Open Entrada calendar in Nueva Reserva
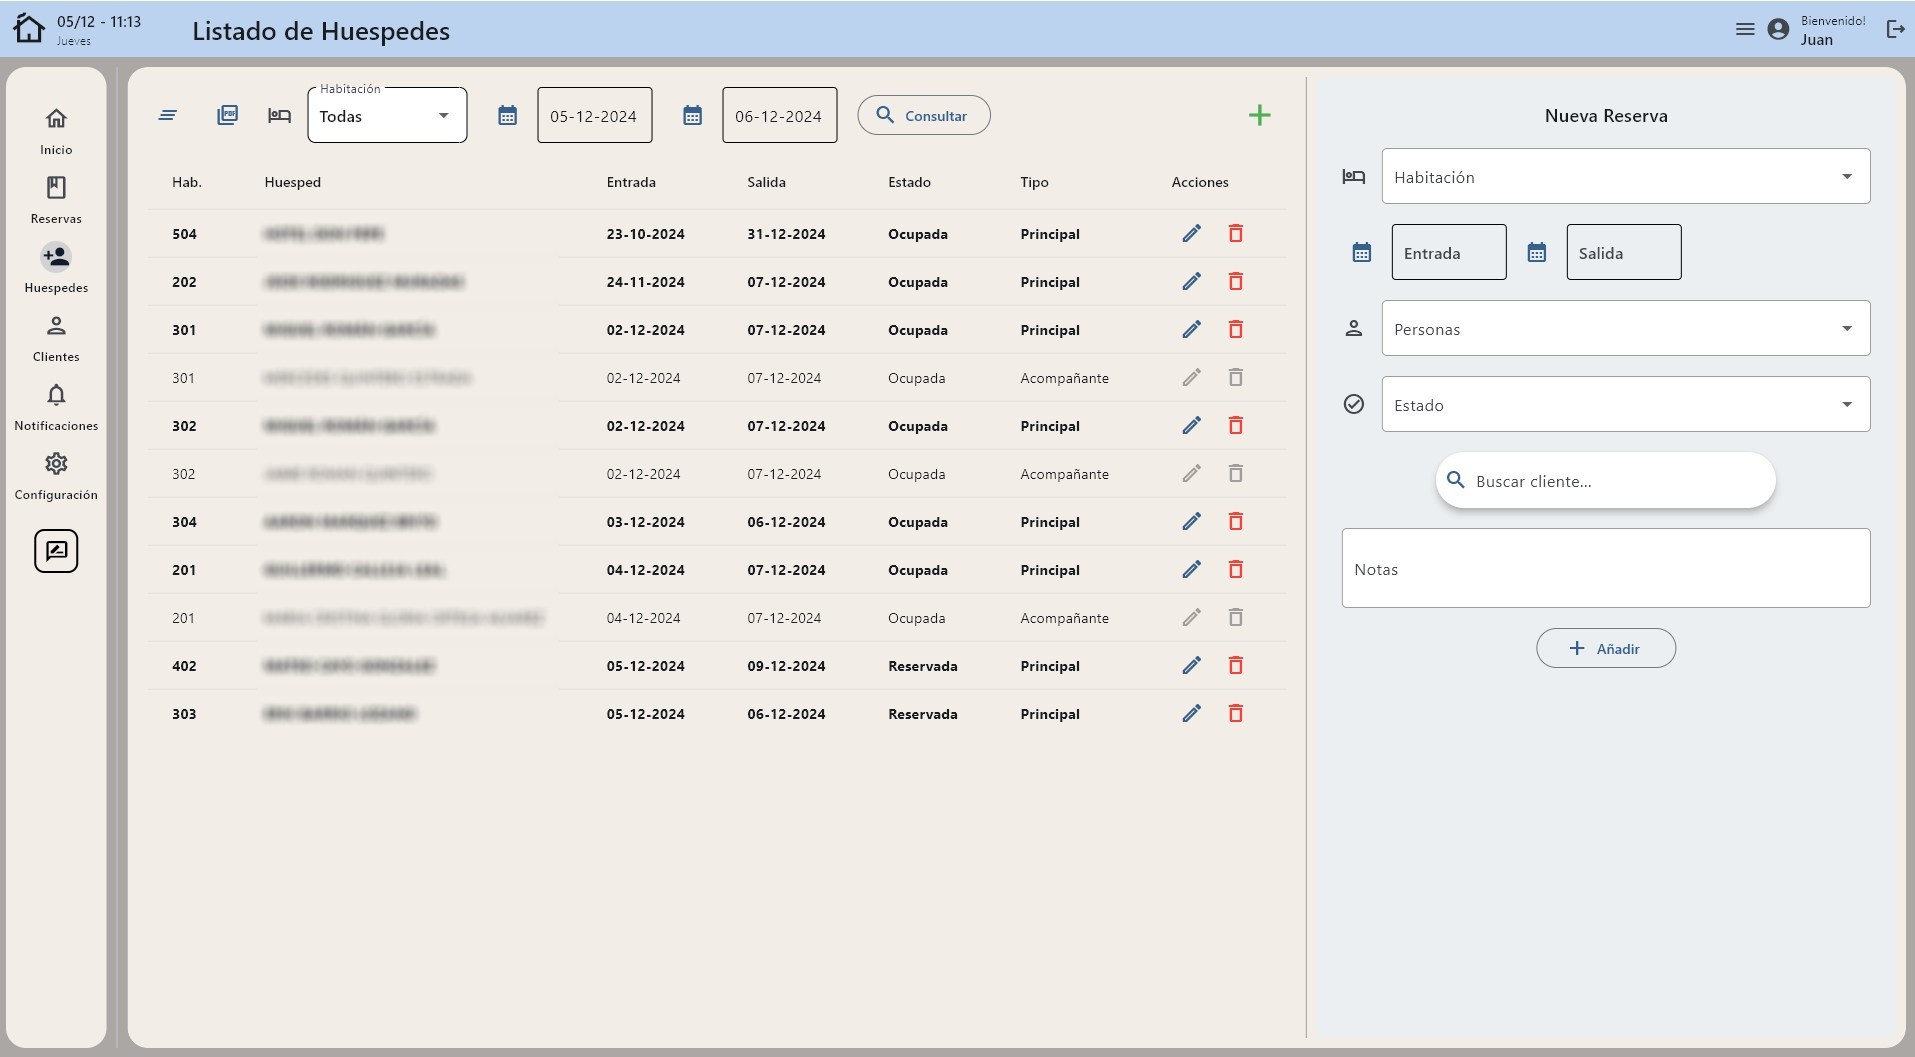The width and height of the screenshot is (1915, 1057). [1362, 252]
